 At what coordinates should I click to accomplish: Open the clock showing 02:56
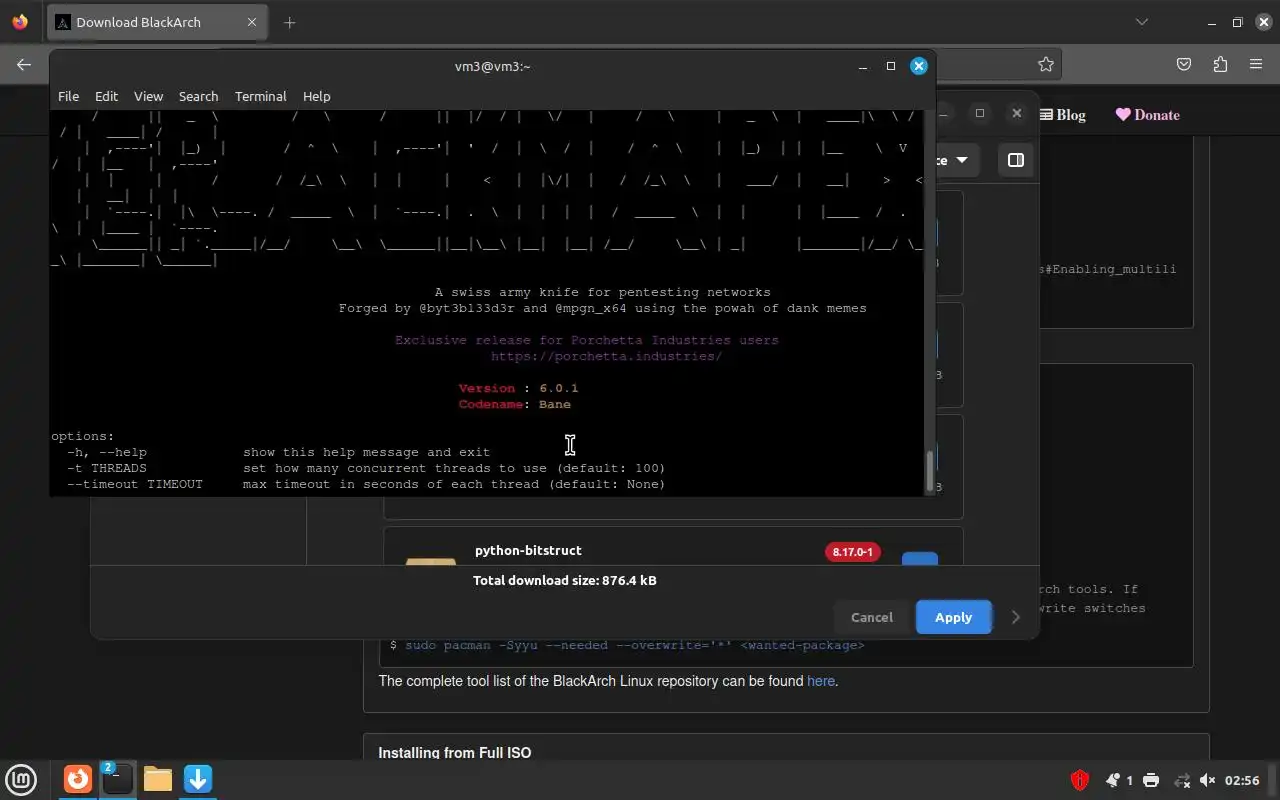tap(1242, 780)
